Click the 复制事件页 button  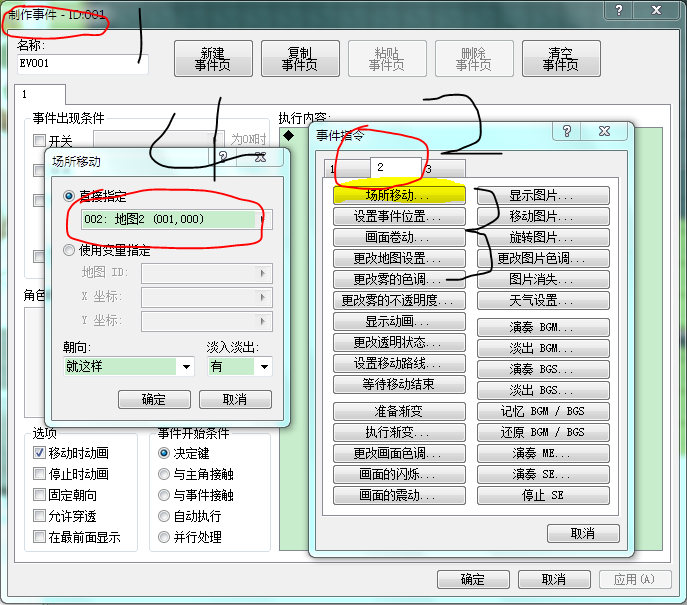[x=300, y=59]
